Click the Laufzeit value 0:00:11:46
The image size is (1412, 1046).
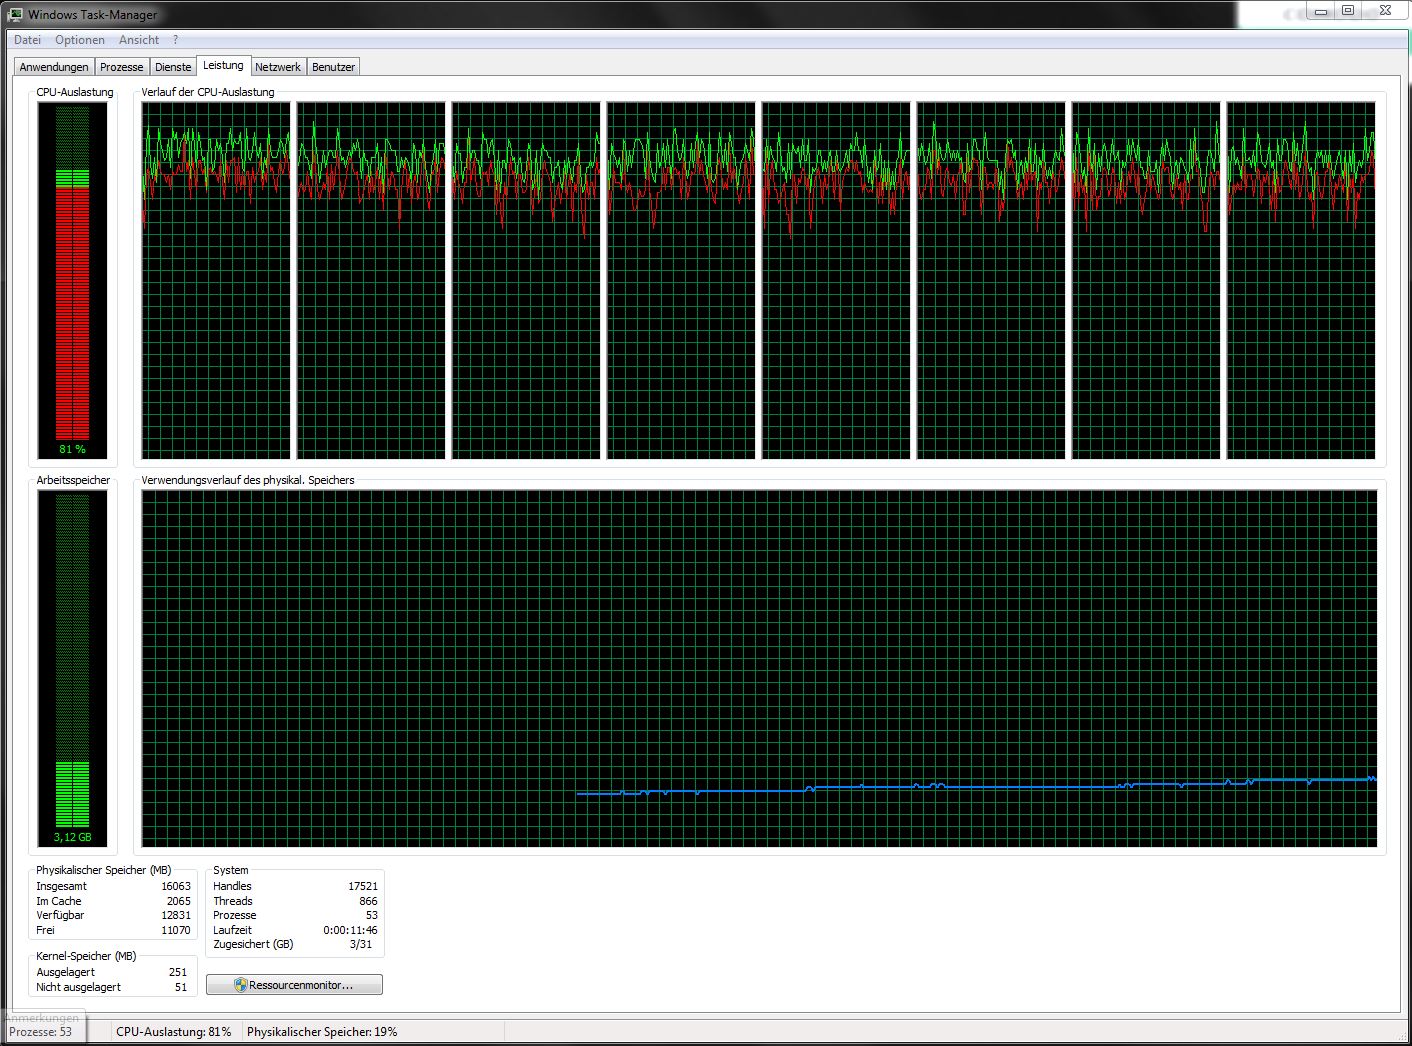[350, 930]
